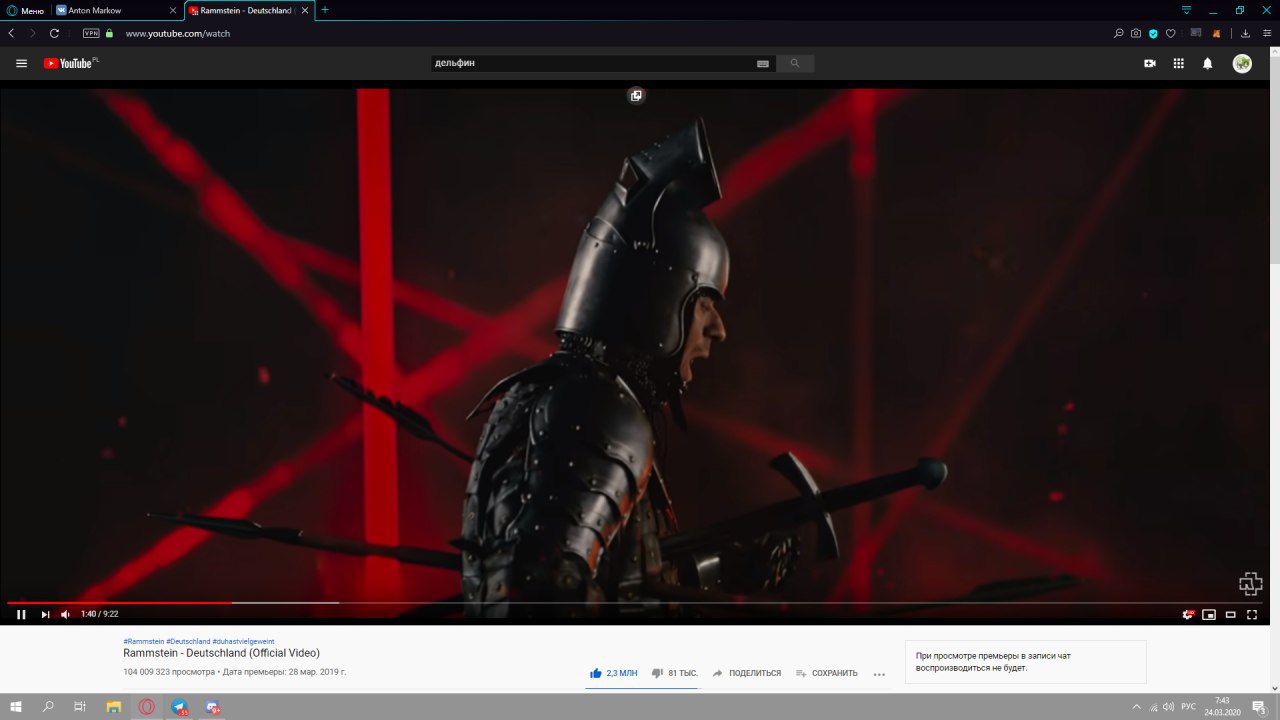Reload the YouTube page
This screenshot has width=1280, height=720.
54,33
